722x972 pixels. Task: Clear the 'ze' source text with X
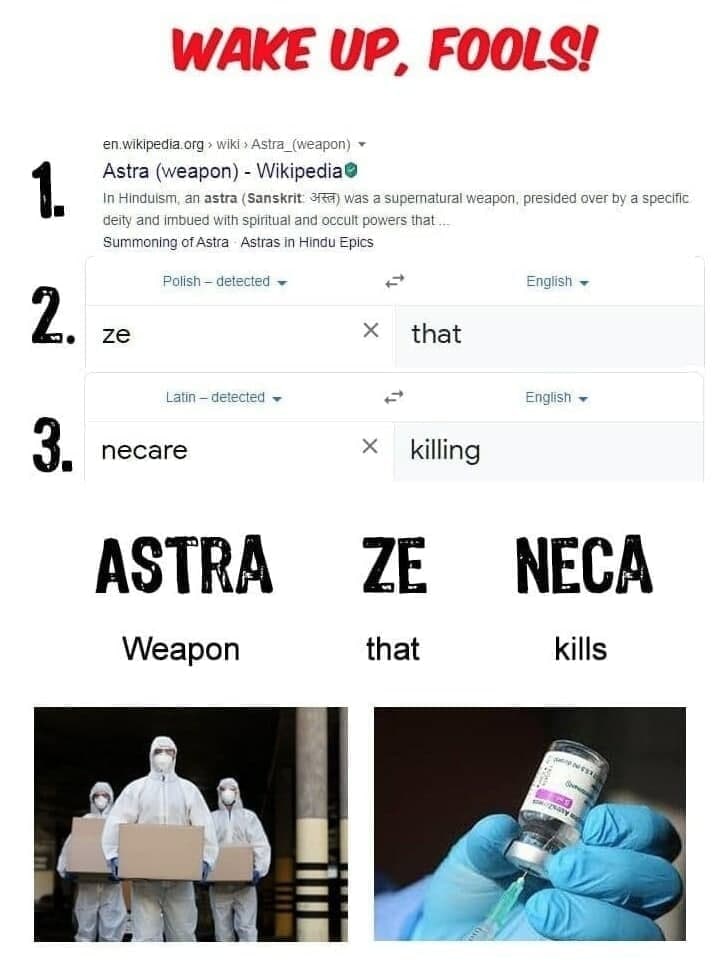pos(371,330)
